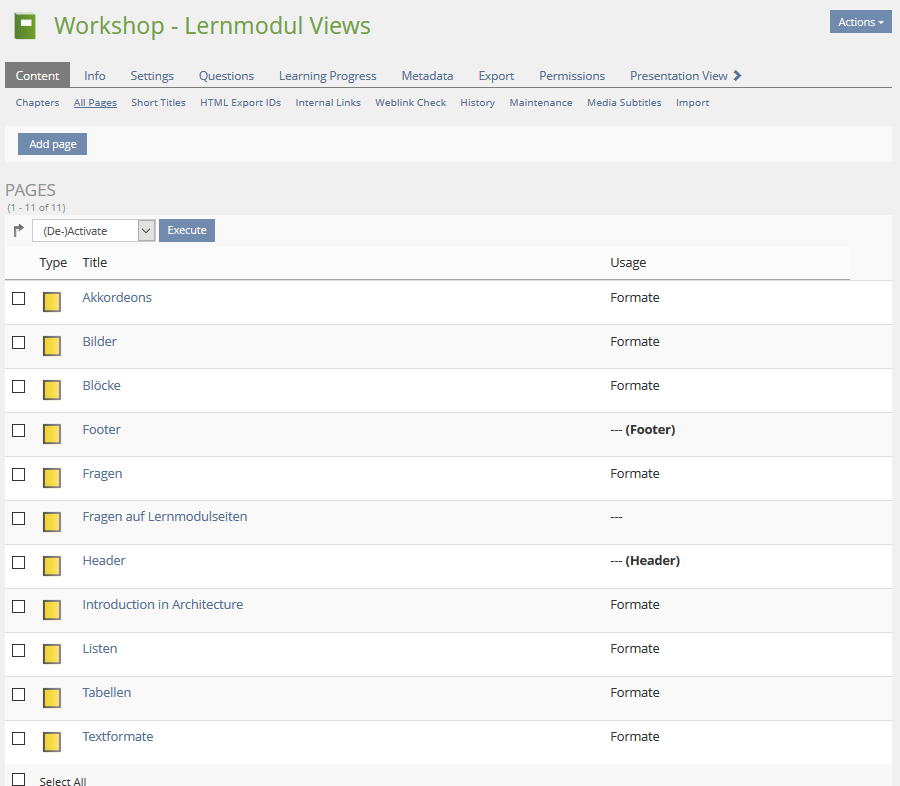
Task: Tick the Fragen page checkbox
Action: click(x=18, y=474)
